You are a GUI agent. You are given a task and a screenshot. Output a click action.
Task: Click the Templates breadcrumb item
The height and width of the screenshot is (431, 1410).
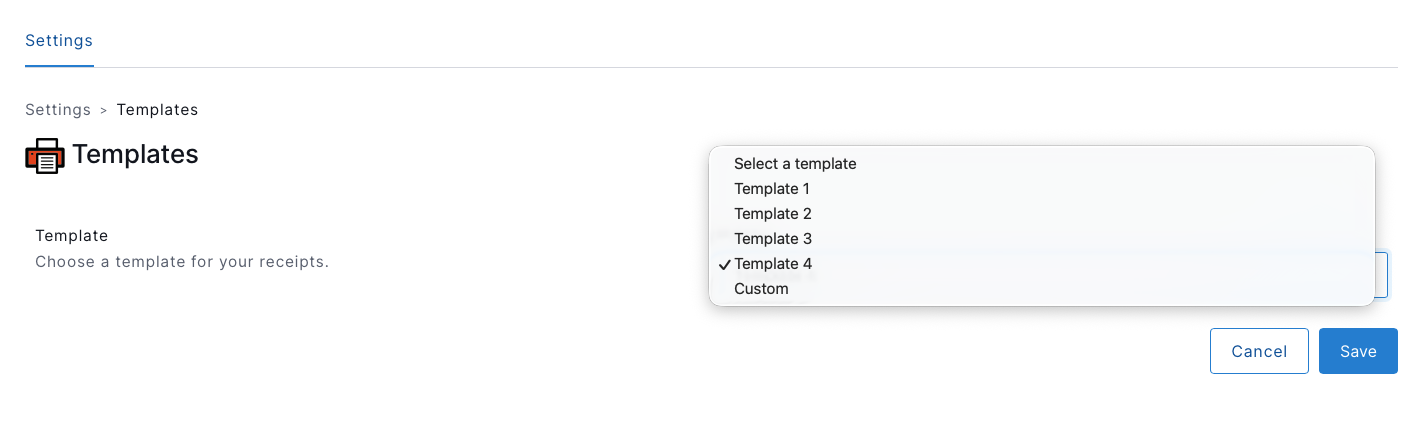tap(157, 110)
